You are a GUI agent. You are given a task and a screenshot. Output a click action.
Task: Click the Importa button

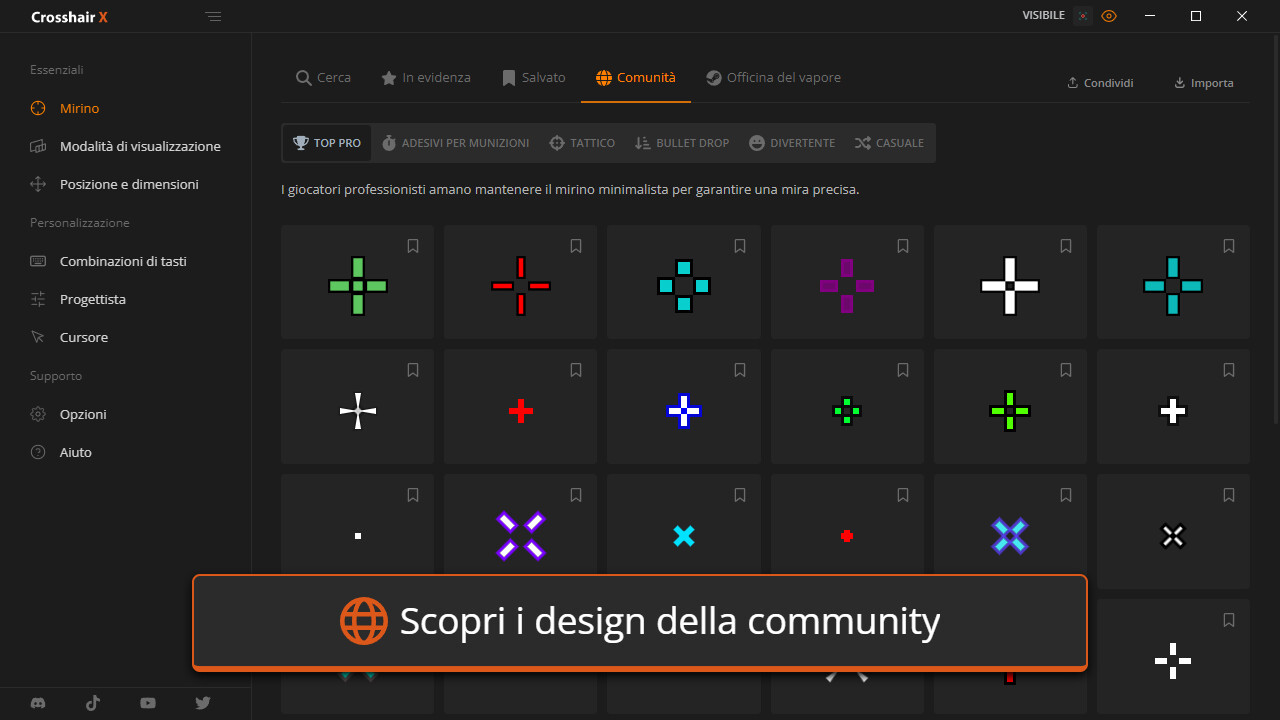point(1203,83)
